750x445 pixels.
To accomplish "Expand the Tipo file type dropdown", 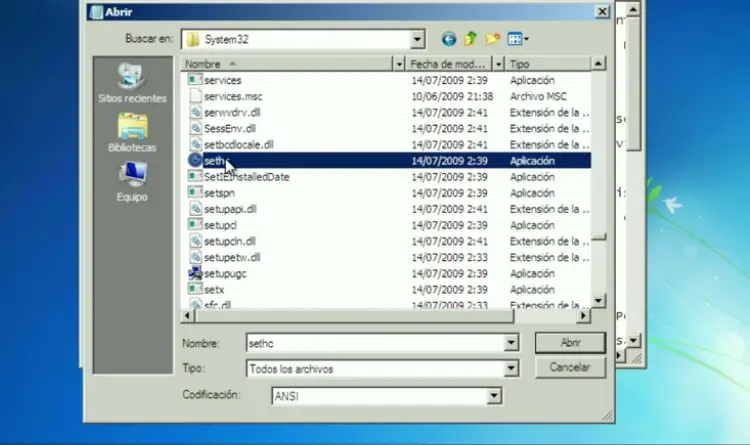I will point(511,368).
